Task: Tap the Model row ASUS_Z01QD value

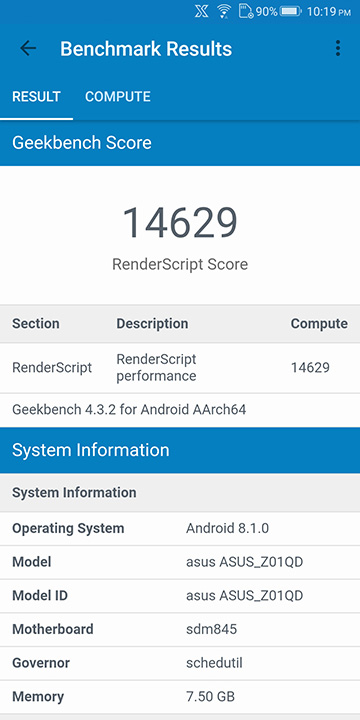Action: [x=244, y=562]
